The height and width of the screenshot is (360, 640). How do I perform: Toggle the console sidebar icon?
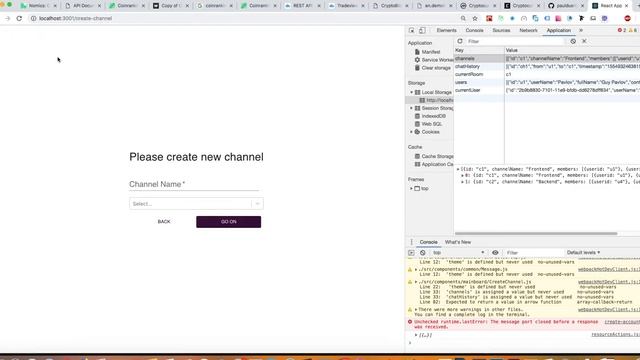pyautogui.click(x=411, y=253)
